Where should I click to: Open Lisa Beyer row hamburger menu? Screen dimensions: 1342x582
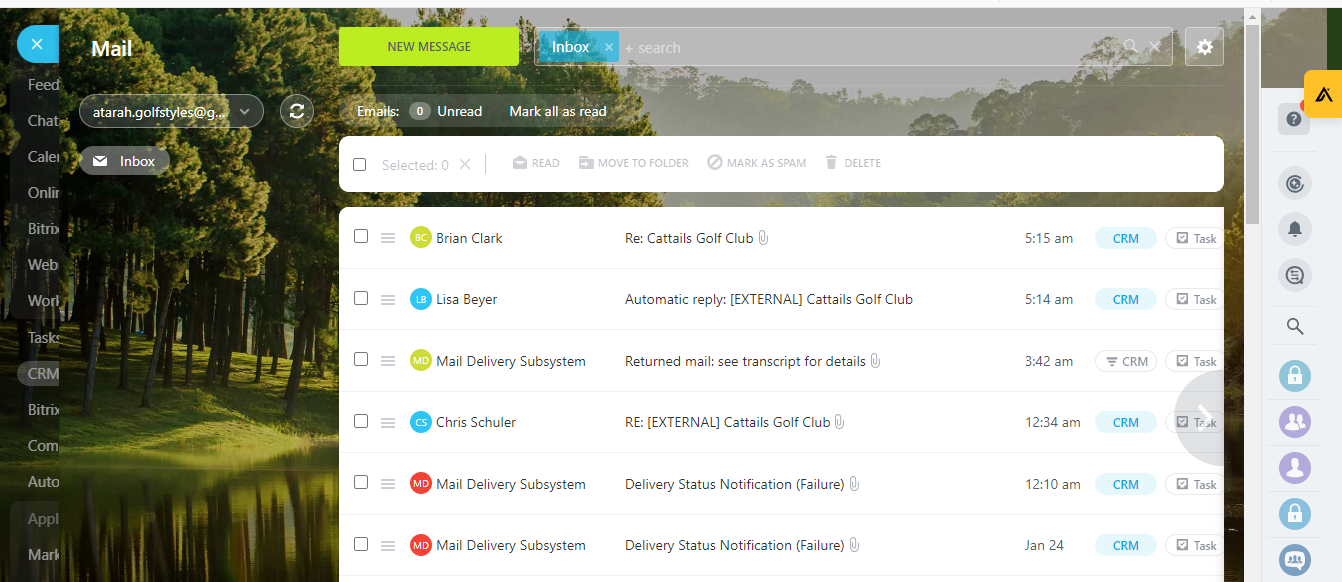tap(388, 299)
